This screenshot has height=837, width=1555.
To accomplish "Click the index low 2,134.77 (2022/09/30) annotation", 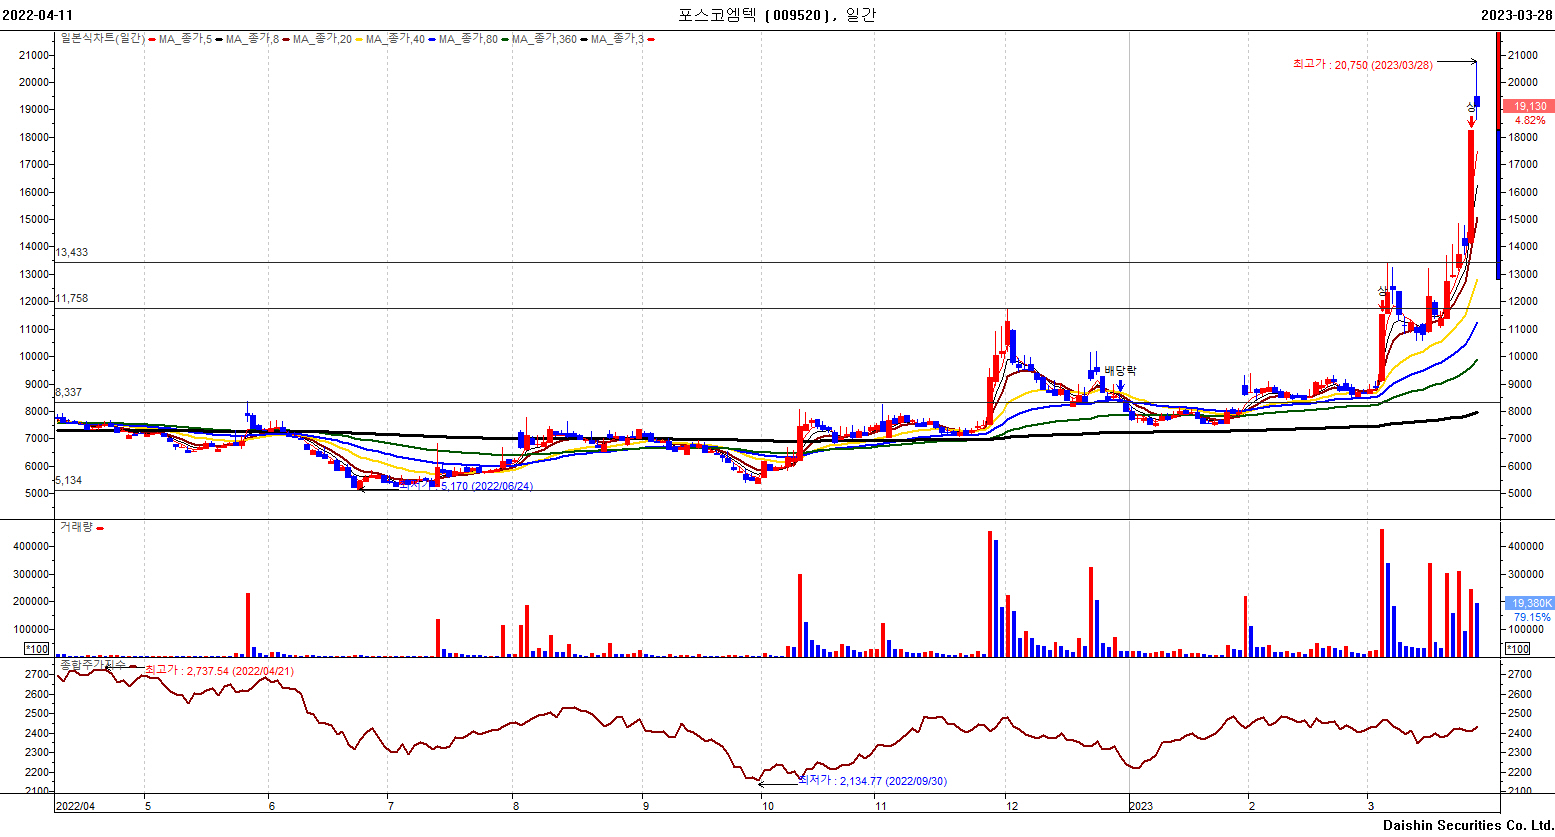I will [x=872, y=780].
